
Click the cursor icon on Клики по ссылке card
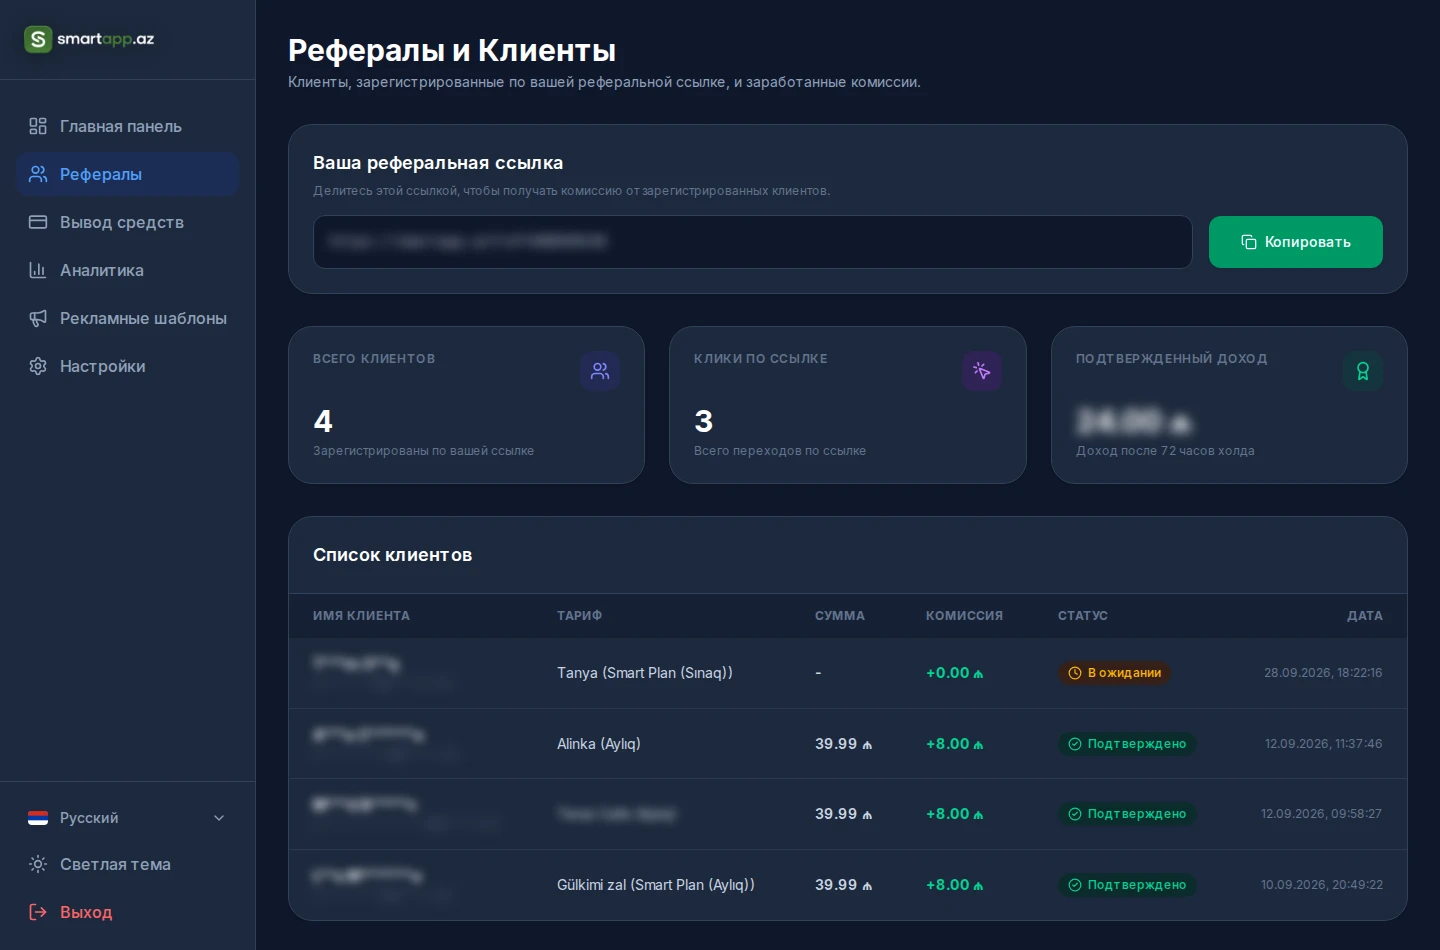tap(982, 371)
